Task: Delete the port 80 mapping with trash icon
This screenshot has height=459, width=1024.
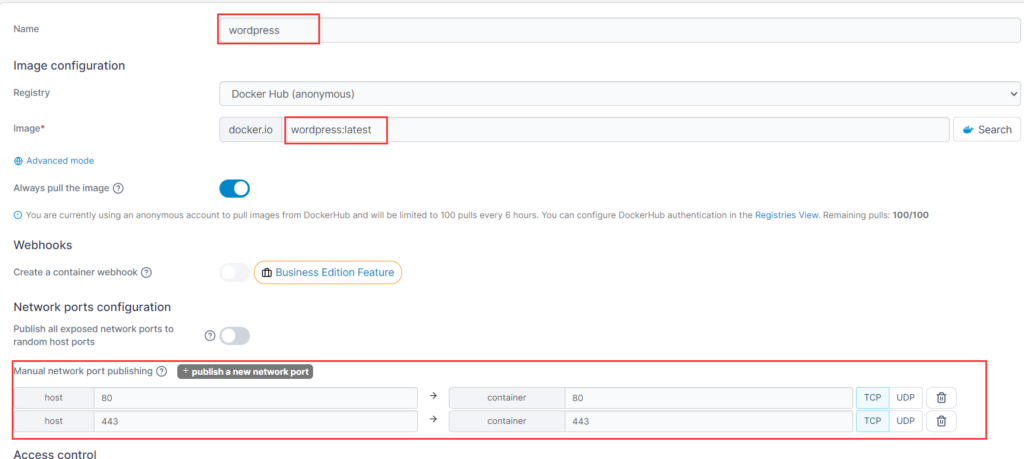Action: point(941,398)
